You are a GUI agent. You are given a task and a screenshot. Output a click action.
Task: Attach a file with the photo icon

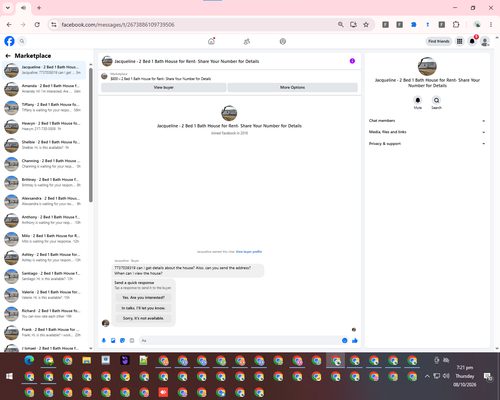pyautogui.click(x=113, y=340)
